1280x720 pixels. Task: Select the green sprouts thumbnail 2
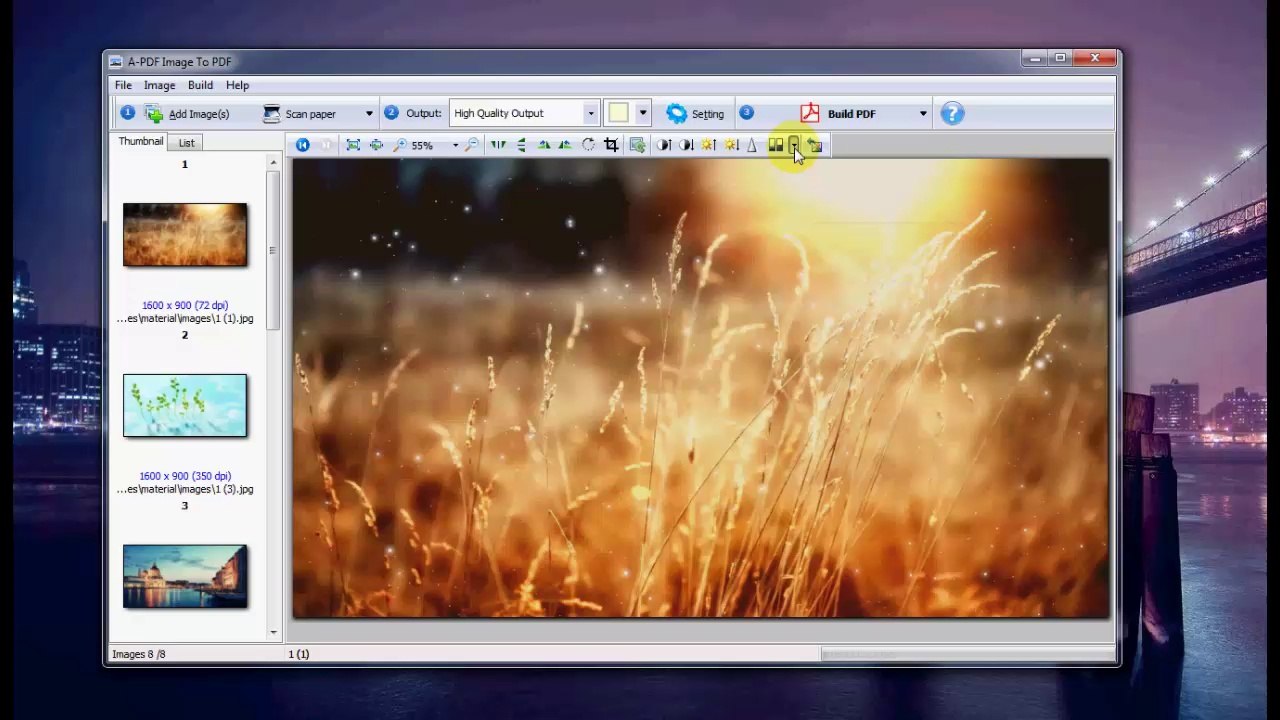tap(185, 406)
